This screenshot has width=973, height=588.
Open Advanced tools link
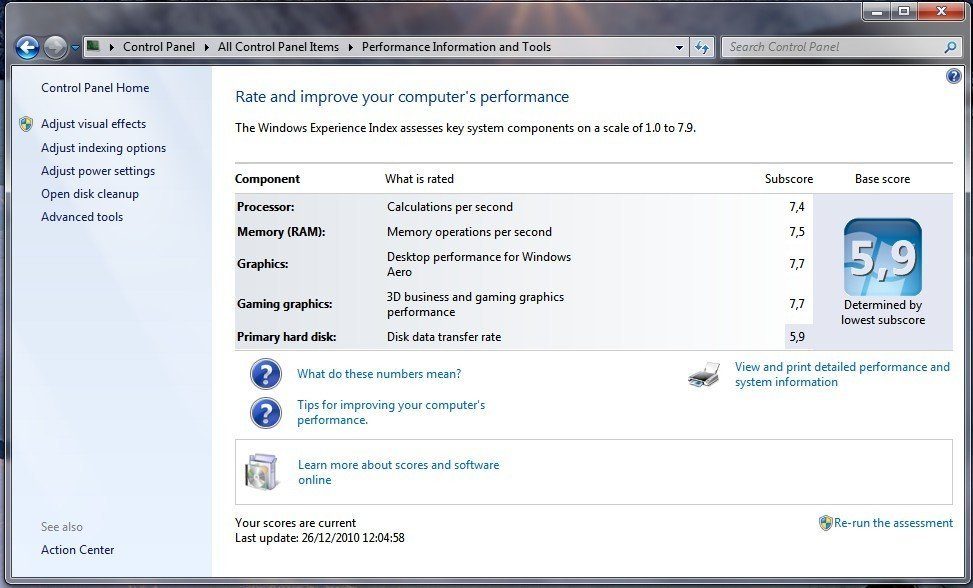point(82,217)
